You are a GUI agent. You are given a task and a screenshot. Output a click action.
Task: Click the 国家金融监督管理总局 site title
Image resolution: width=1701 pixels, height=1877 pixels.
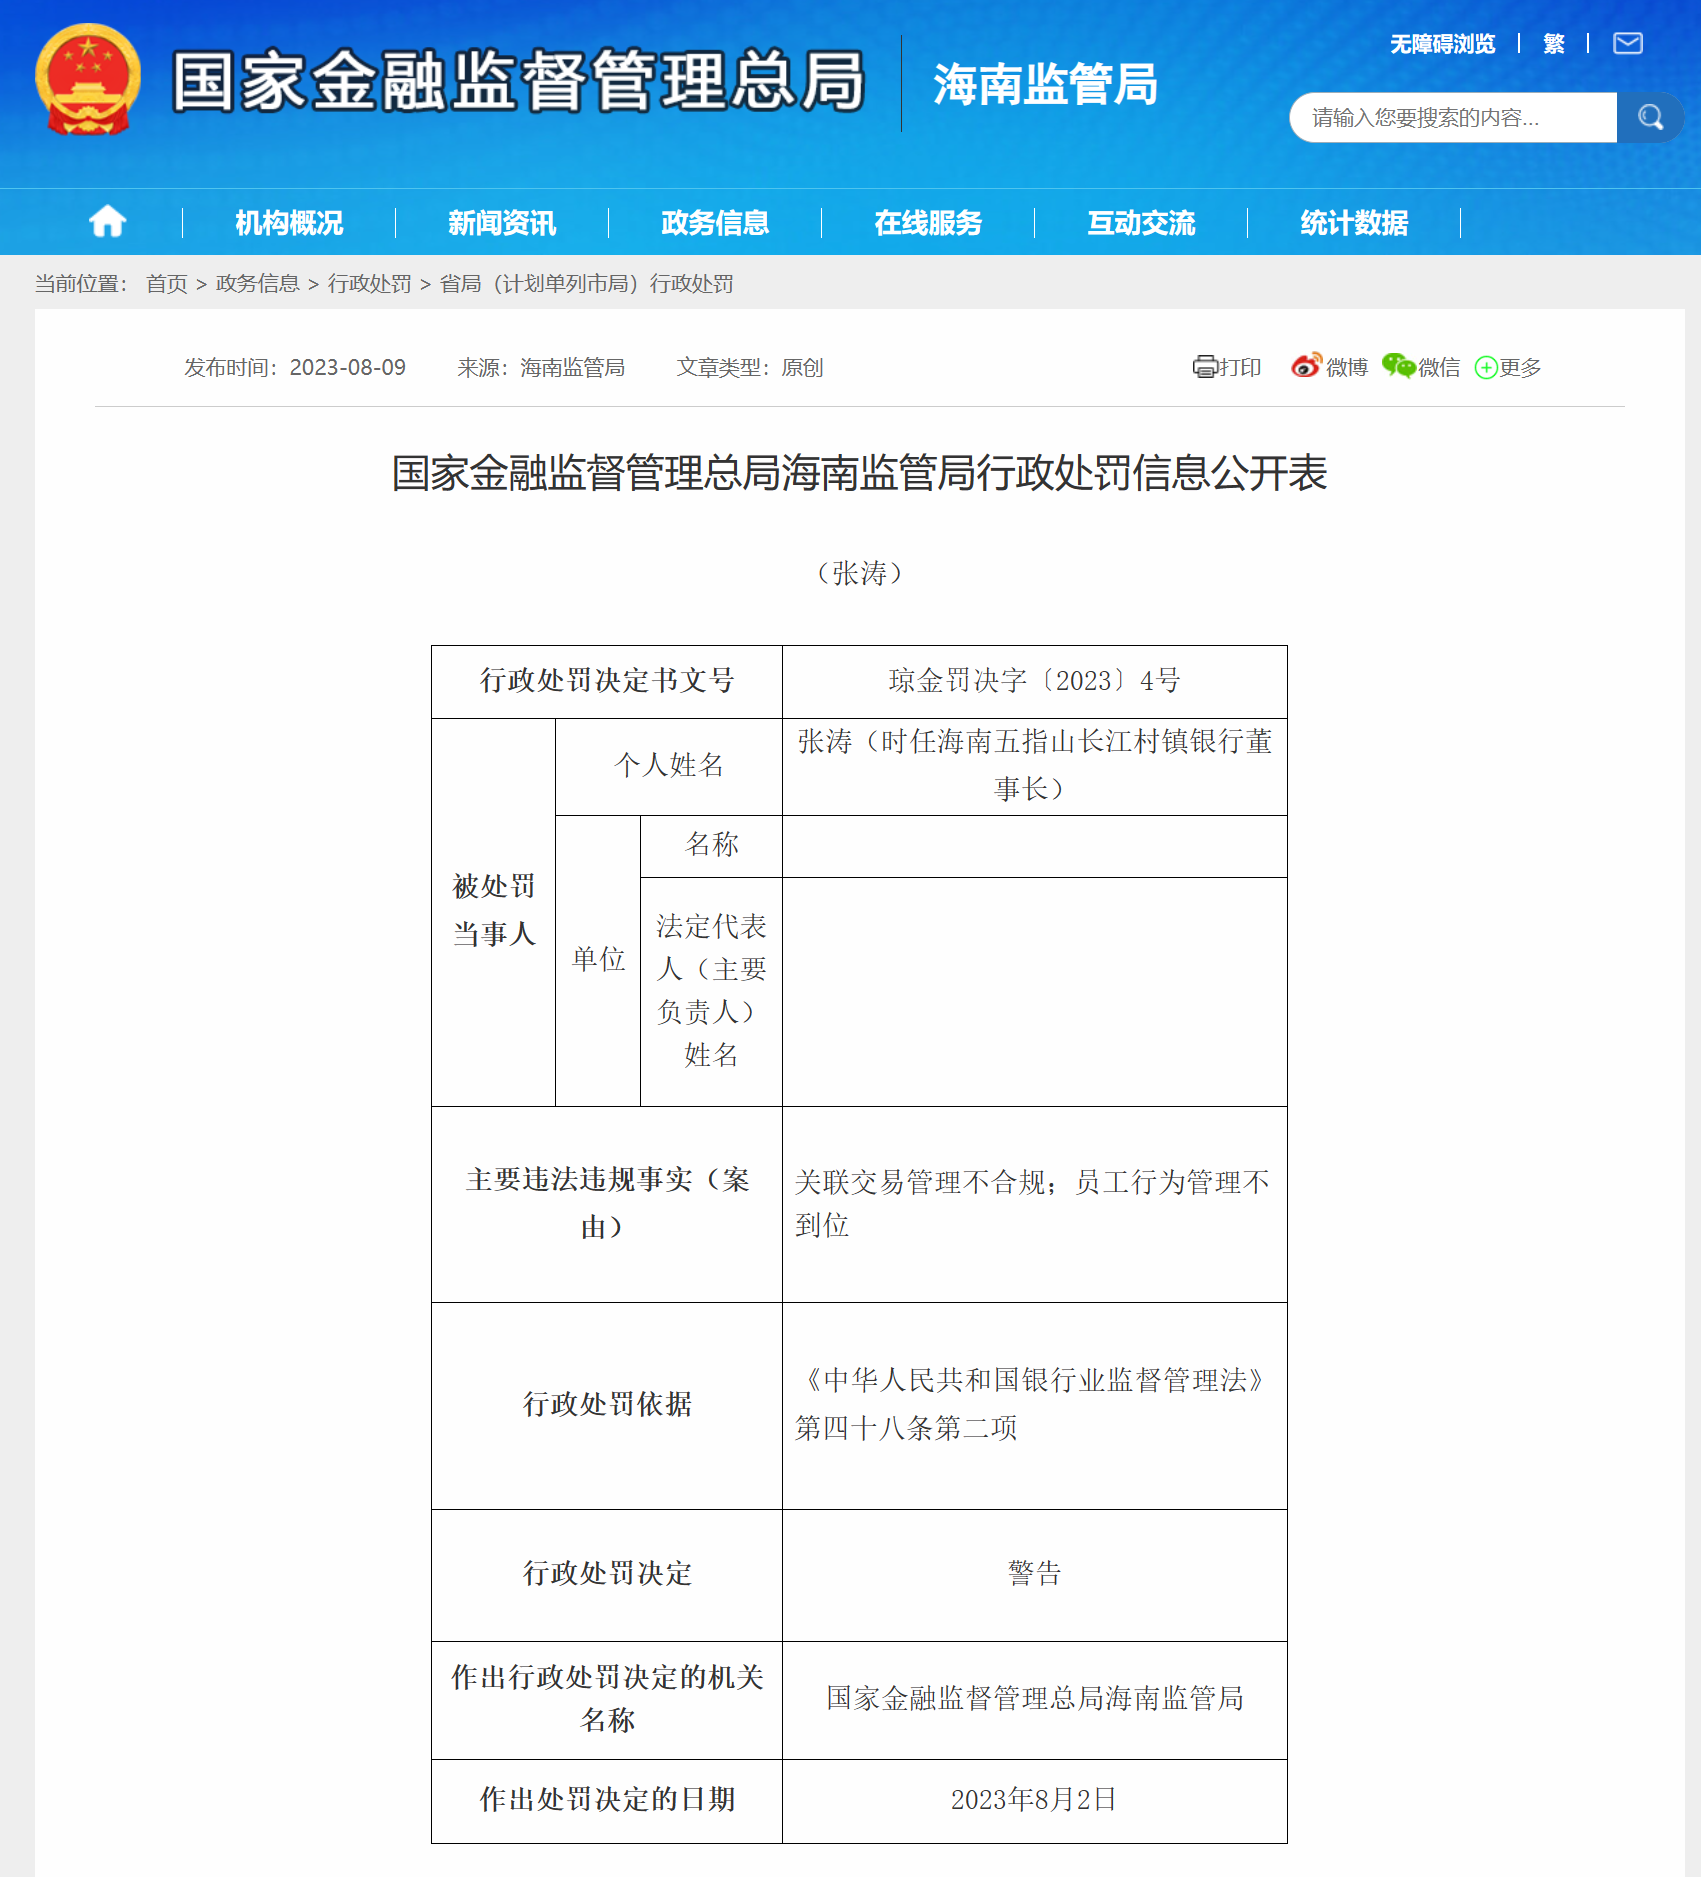(518, 81)
